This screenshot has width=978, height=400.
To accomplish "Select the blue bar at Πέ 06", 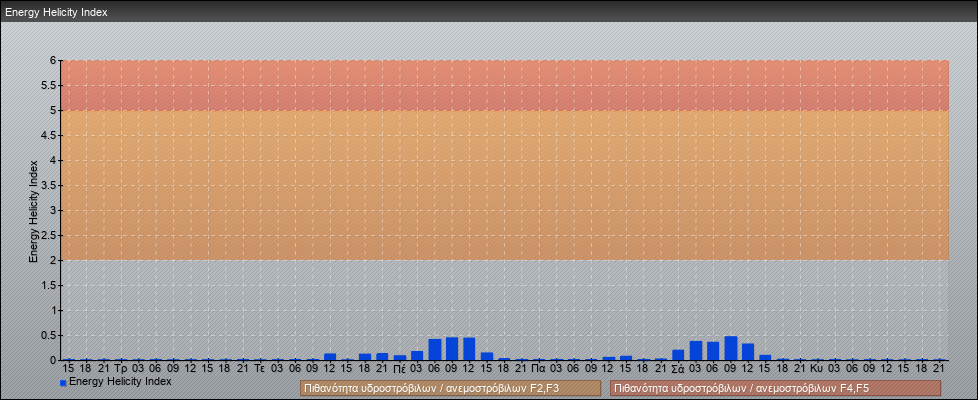I will pyautogui.click(x=435, y=349).
